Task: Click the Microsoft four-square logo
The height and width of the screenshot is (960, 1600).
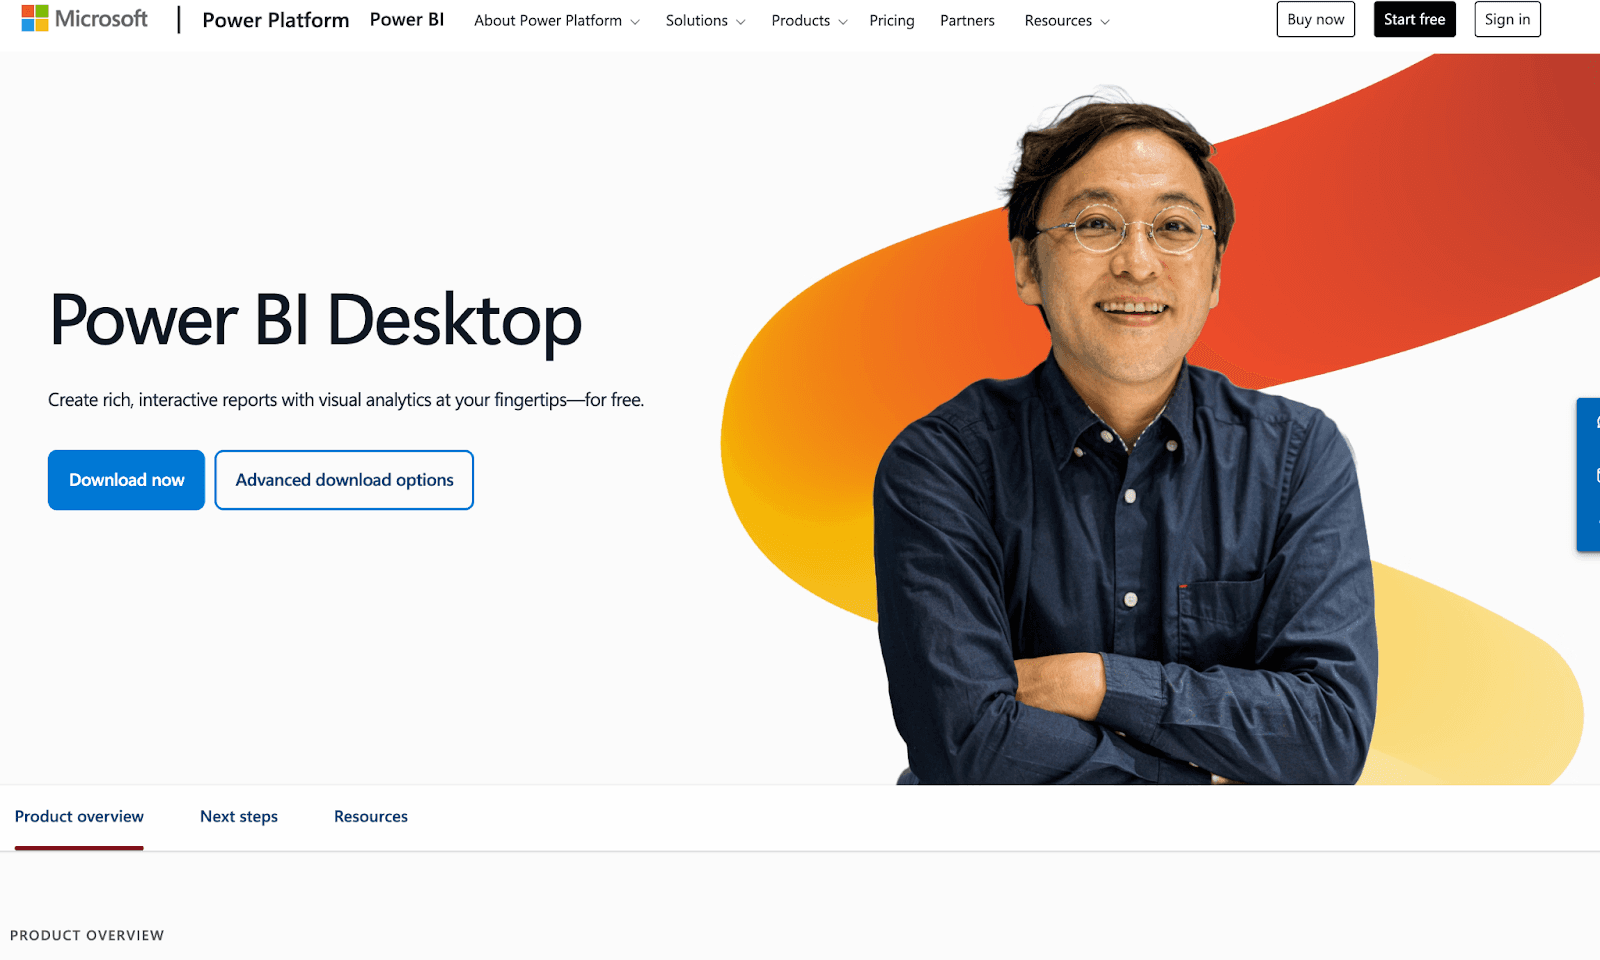Action: (x=34, y=17)
